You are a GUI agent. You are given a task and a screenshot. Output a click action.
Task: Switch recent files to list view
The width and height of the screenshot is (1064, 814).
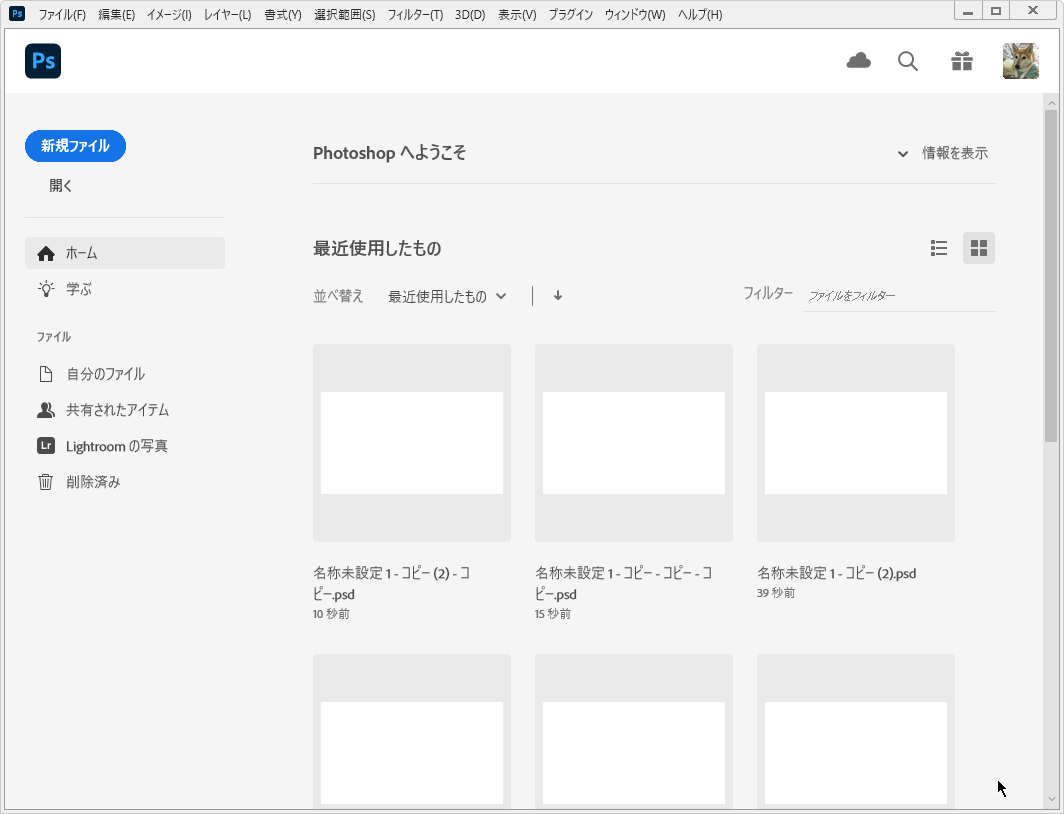pyautogui.click(x=938, y=248)
